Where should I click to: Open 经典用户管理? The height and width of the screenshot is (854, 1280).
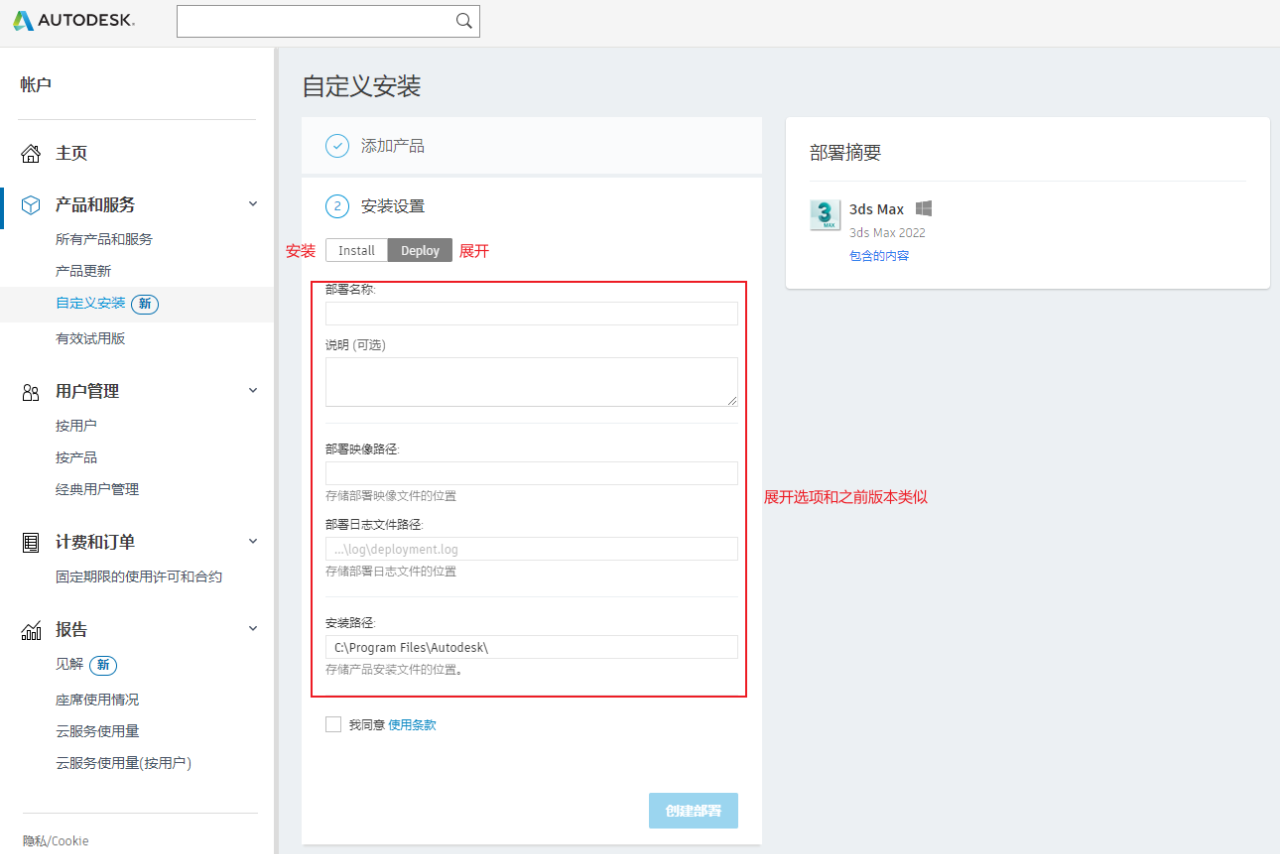tap(97, 490)
